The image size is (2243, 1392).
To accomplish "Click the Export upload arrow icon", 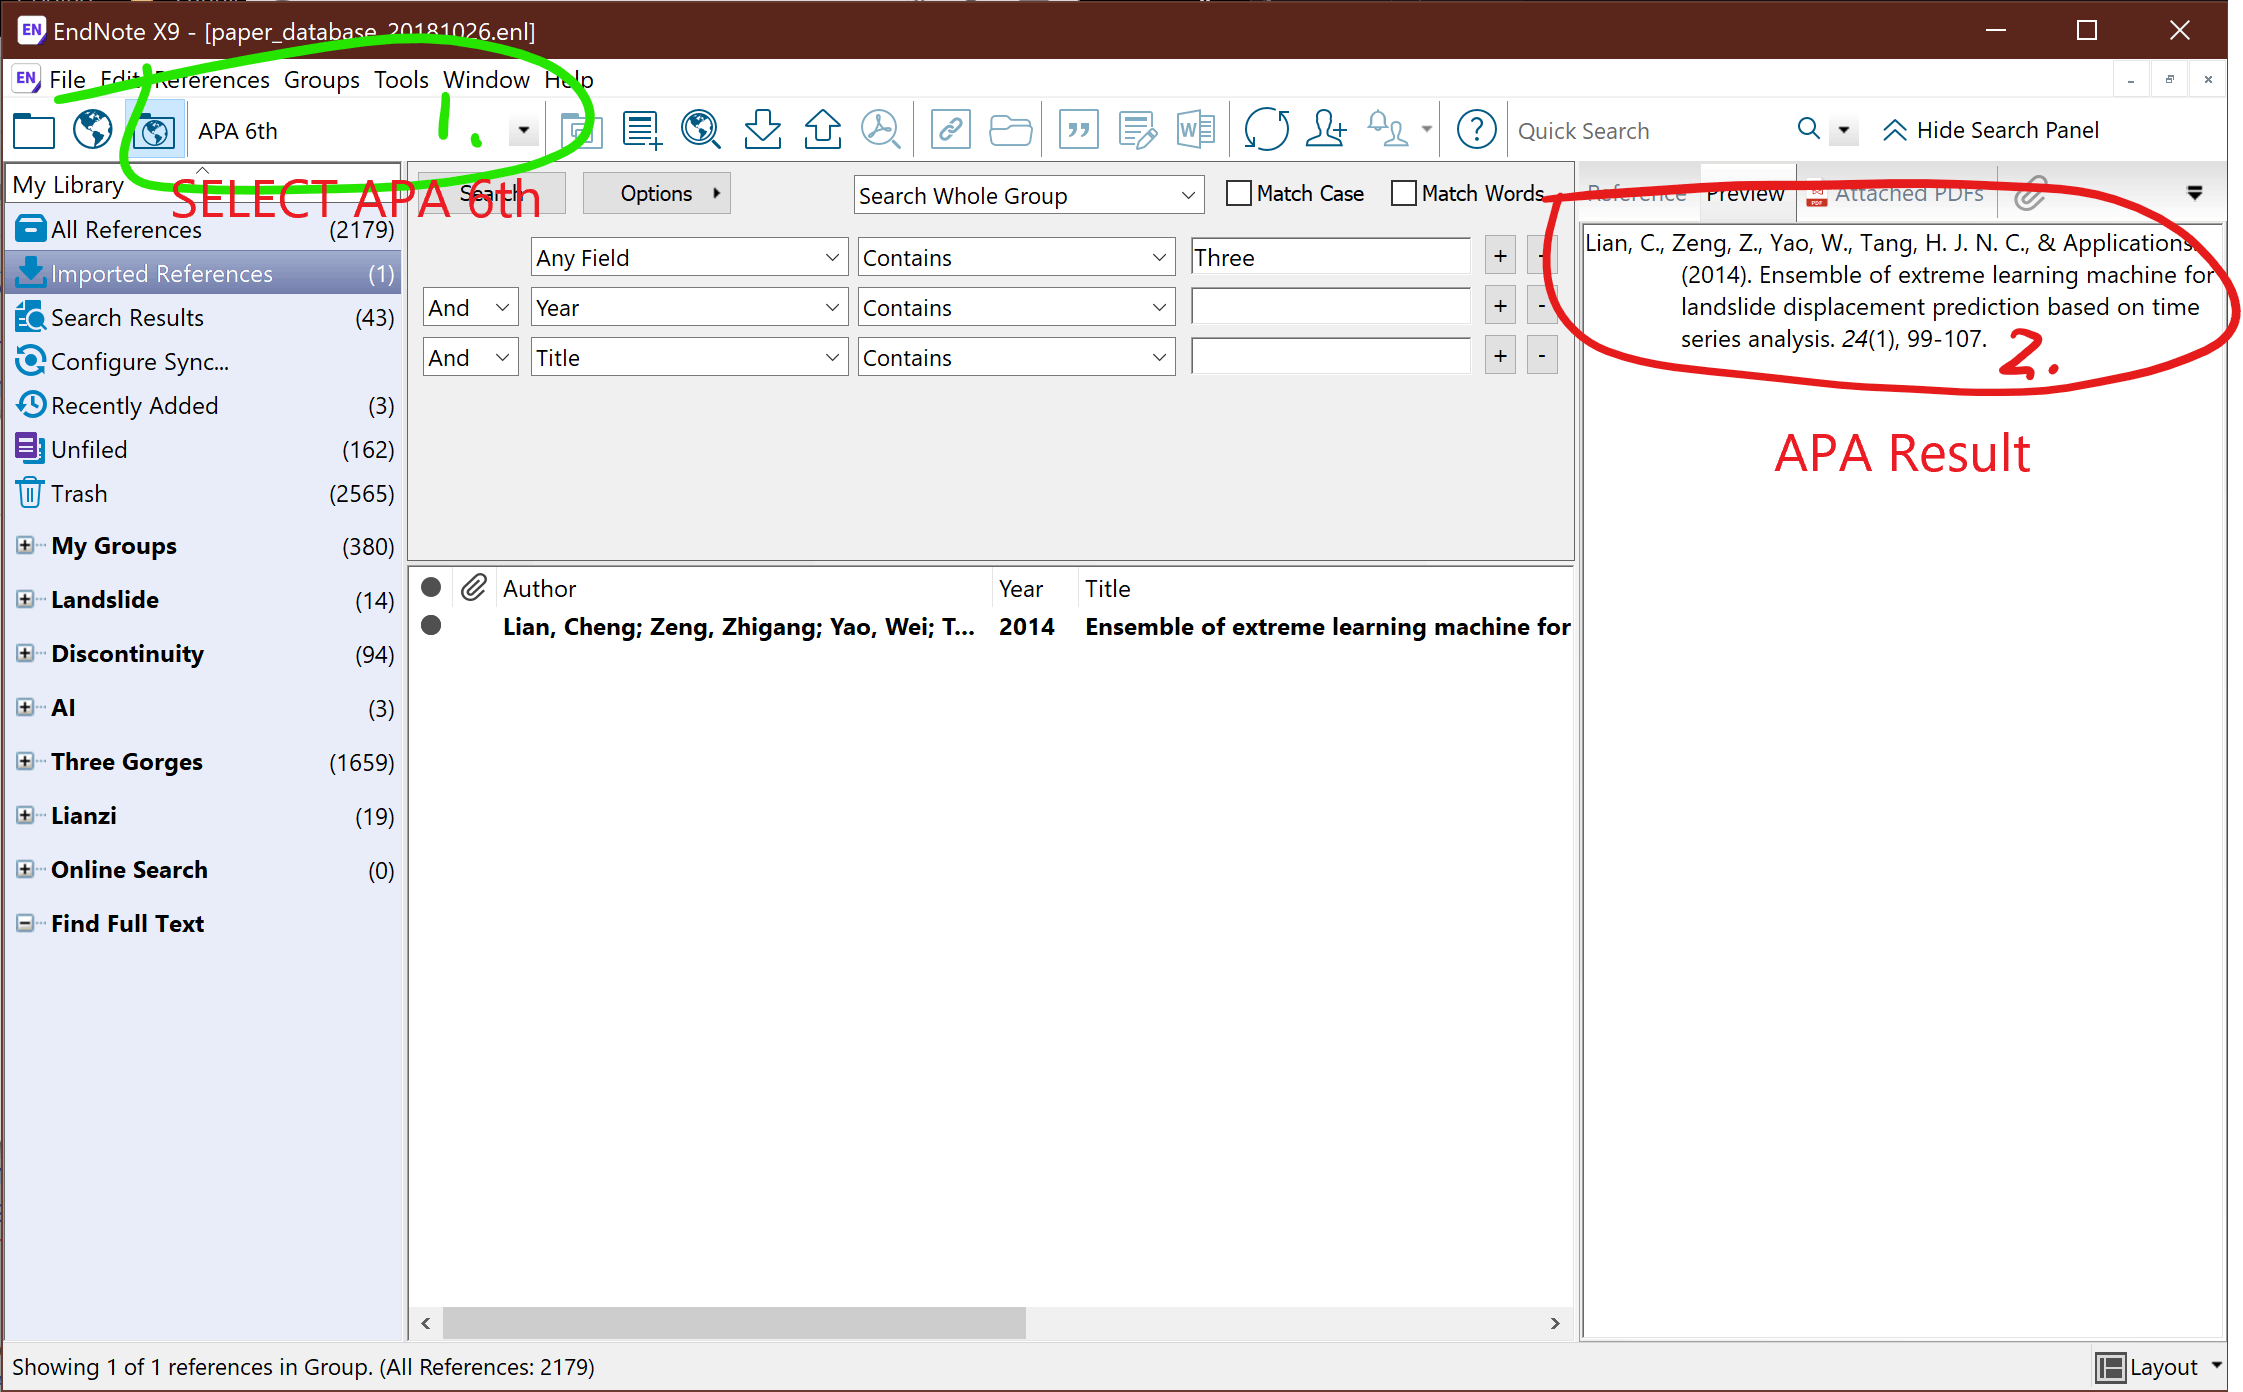I will 822,130.
